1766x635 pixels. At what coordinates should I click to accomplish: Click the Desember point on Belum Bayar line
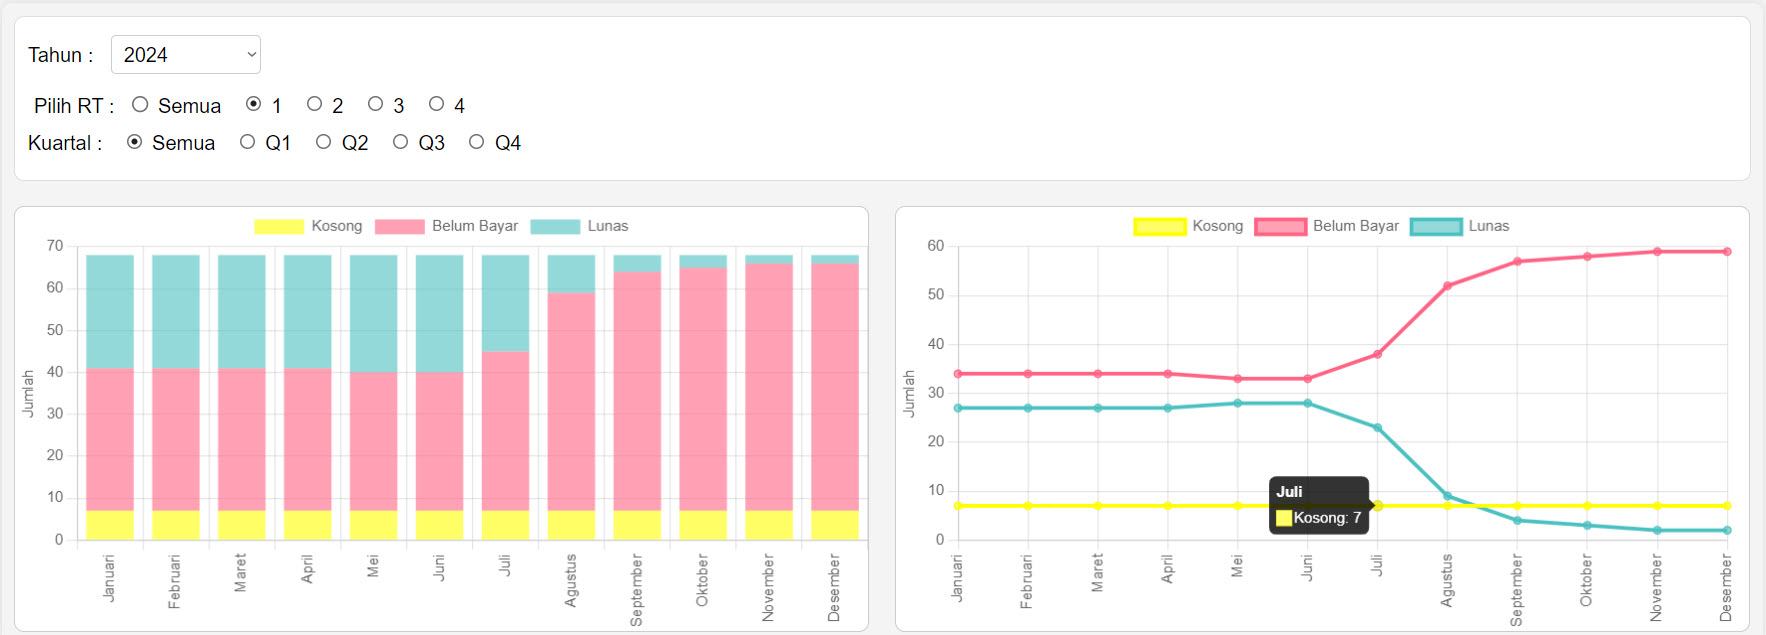coord(1726,252)
